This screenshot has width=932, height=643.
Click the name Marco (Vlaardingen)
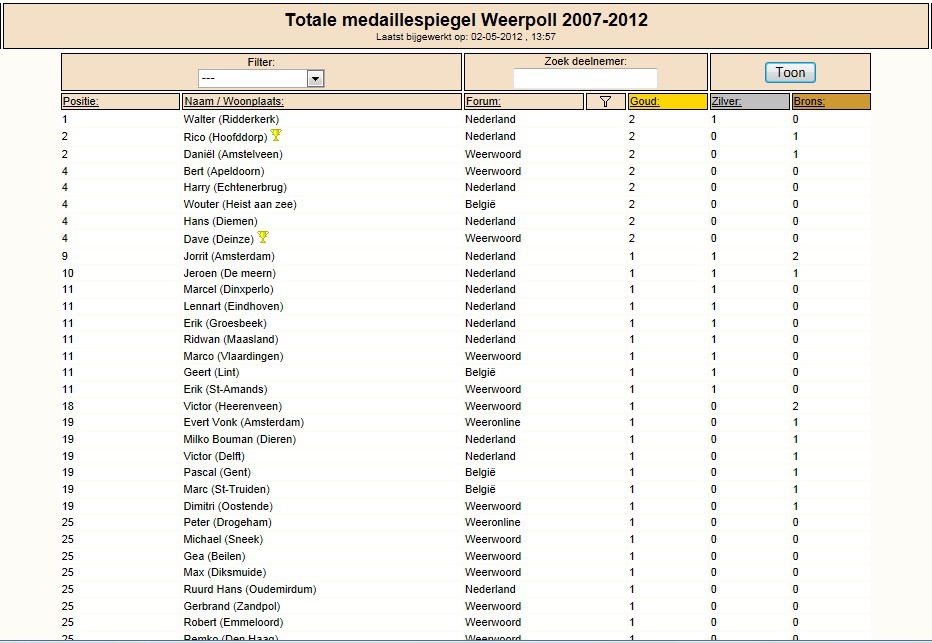(x=234, y=356)
